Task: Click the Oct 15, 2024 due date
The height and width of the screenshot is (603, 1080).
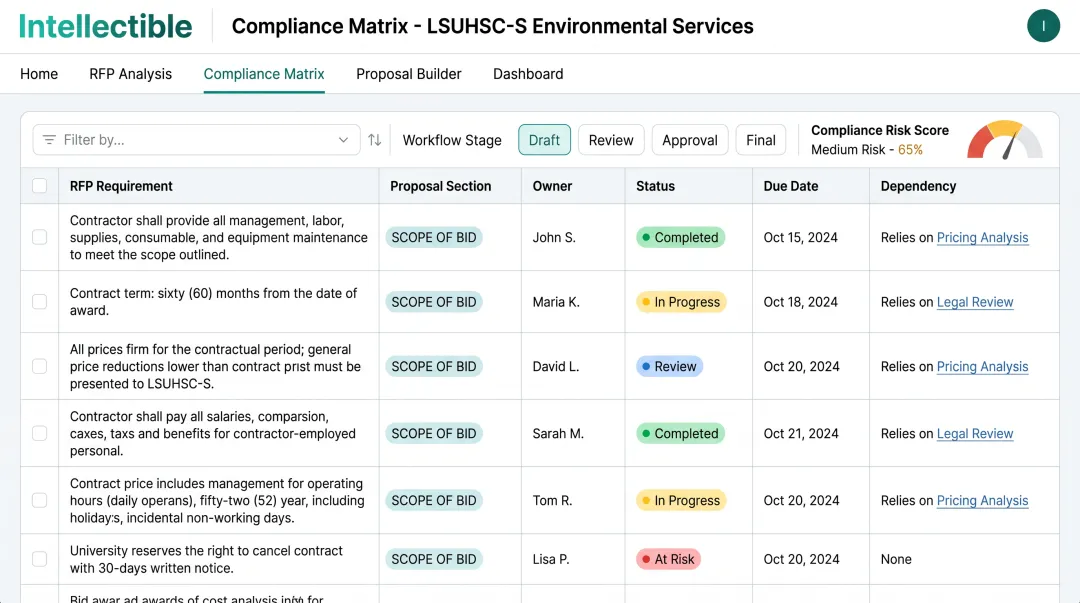Action: [800, 237]
